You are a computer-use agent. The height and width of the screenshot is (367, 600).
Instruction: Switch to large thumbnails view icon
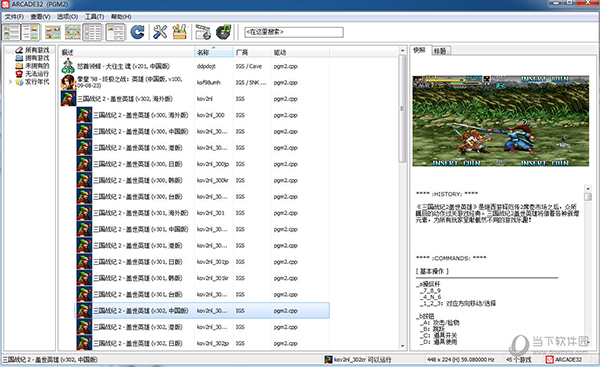coord(53,32)
